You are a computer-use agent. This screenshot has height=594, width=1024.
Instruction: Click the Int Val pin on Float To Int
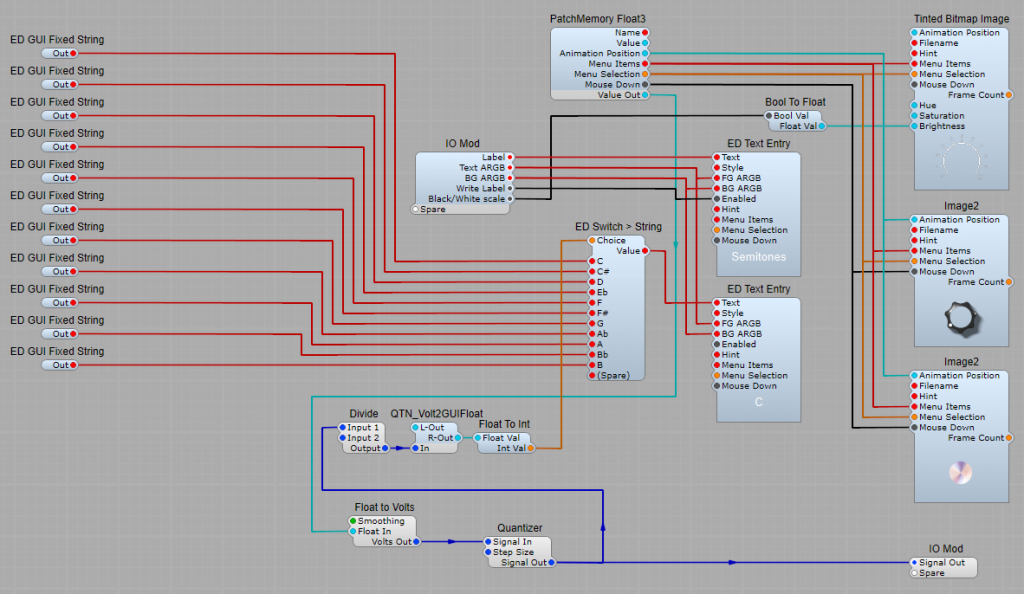530,448
